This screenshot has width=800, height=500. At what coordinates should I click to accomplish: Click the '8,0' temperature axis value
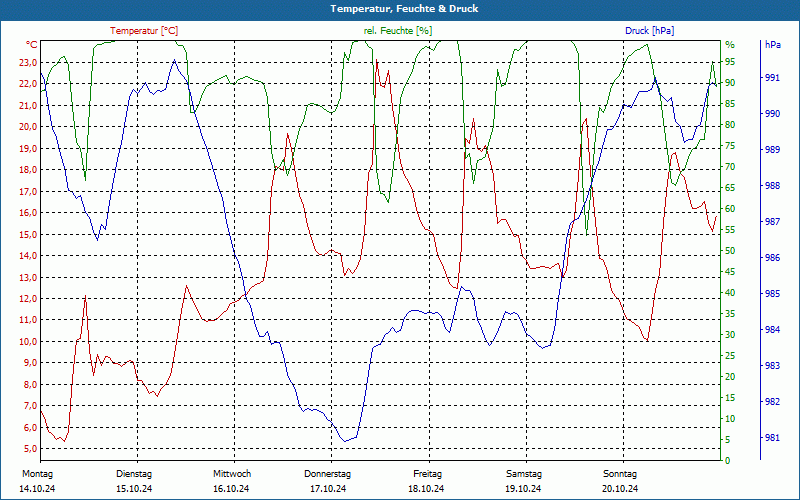click(30, 384)
